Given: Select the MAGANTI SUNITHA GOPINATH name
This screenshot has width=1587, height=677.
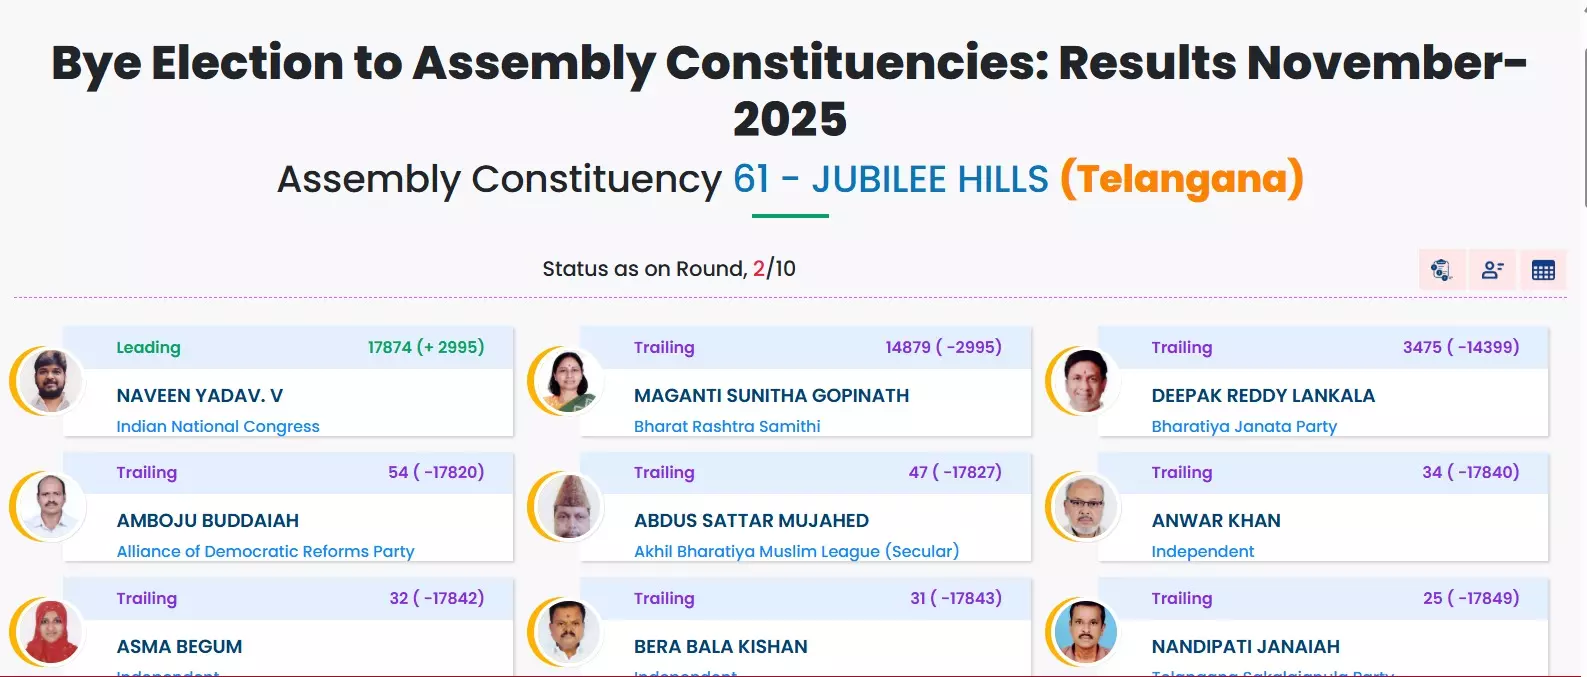Looking at the screenshot, I should pos(771,396).
